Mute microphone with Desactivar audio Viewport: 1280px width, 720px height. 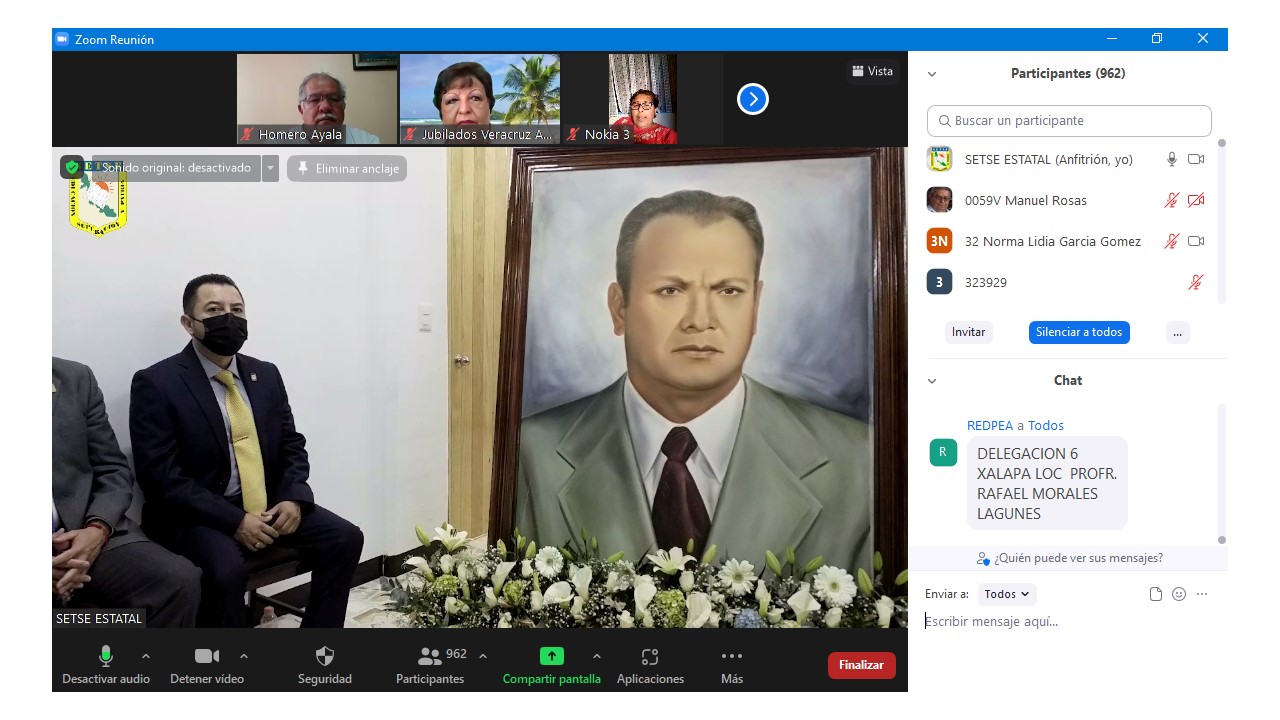pos(105,657)
